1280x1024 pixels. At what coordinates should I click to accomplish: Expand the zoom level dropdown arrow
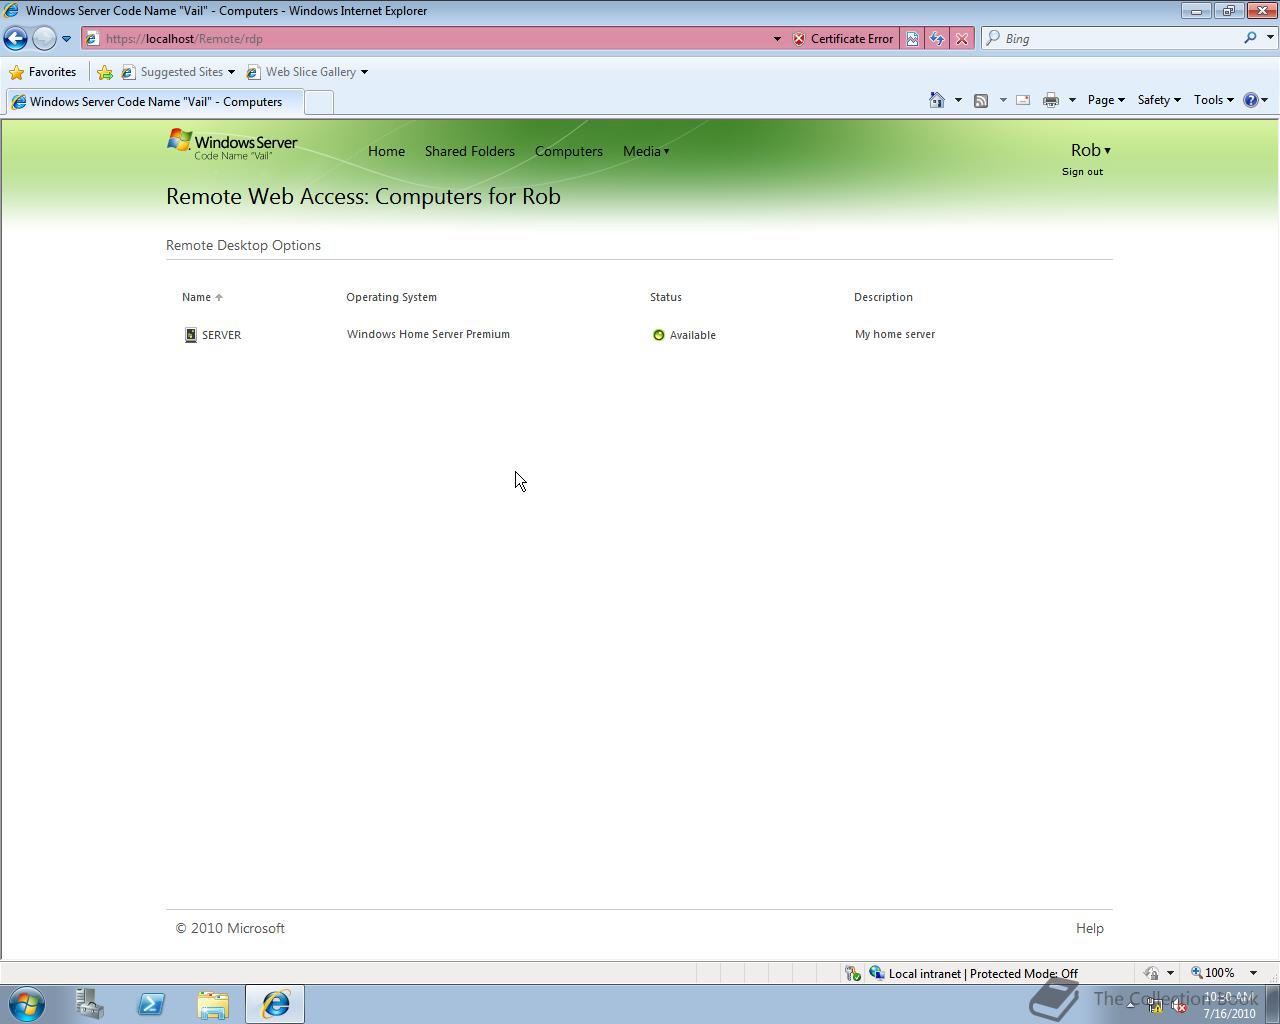point(1253,972)
